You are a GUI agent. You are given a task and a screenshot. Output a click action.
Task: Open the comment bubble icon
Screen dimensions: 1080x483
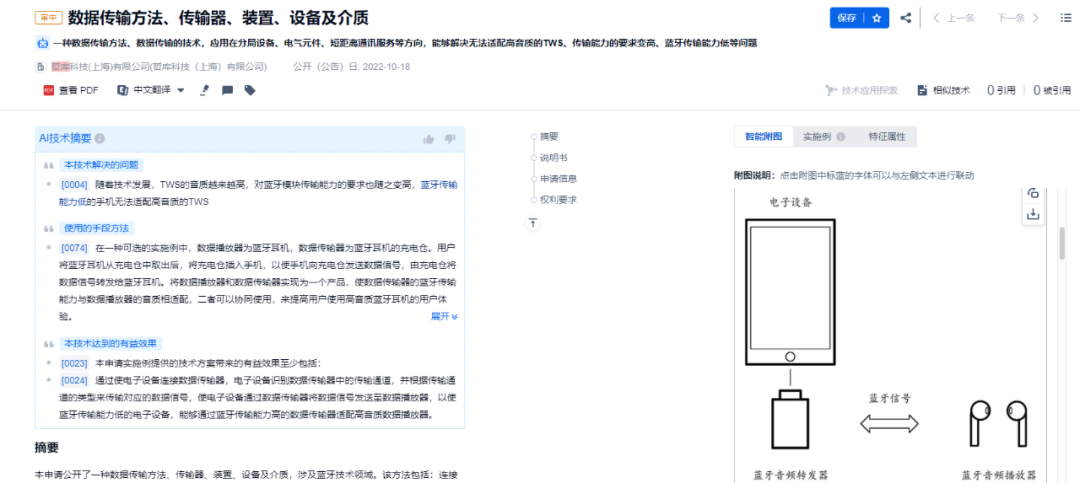(227, 90)
